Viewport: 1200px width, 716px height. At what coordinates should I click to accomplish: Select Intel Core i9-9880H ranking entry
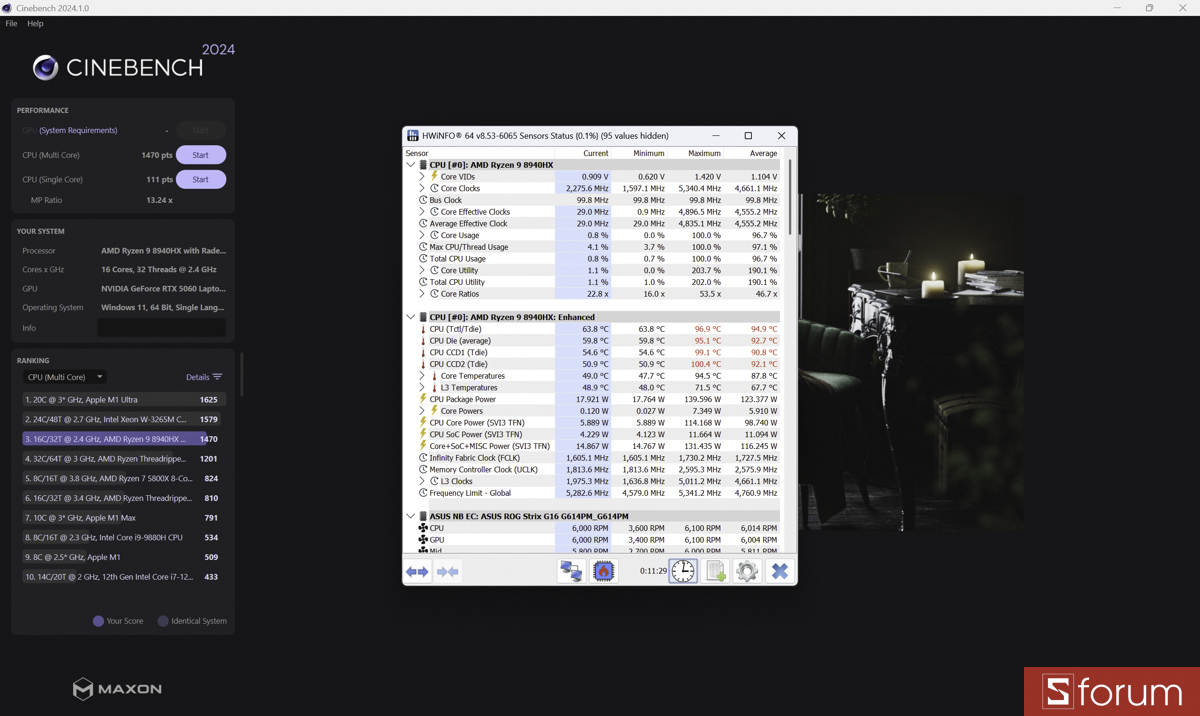[x=121, y=537]
